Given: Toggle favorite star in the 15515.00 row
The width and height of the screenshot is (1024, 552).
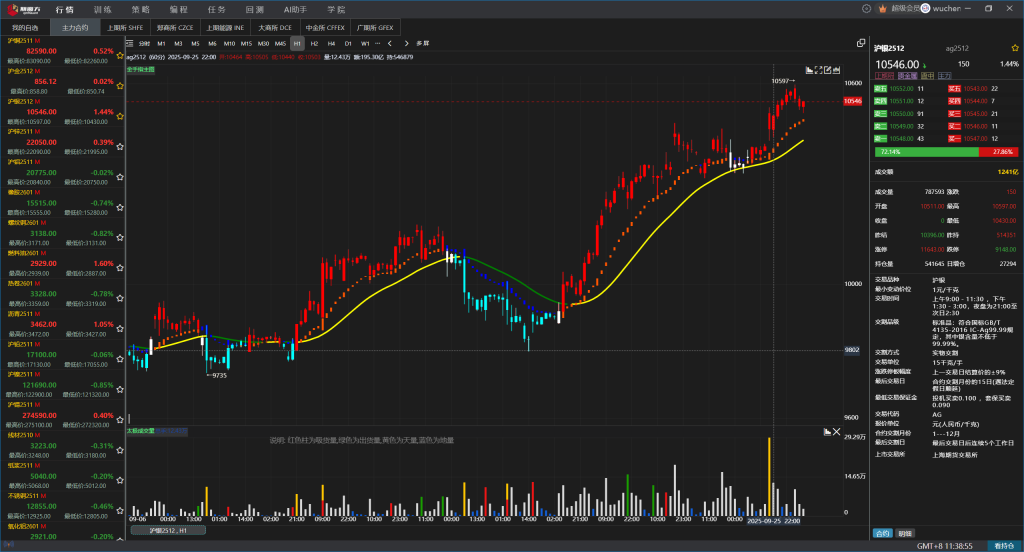Looking at the screenshot, I should pyautogui.click(x=120, y=207).
